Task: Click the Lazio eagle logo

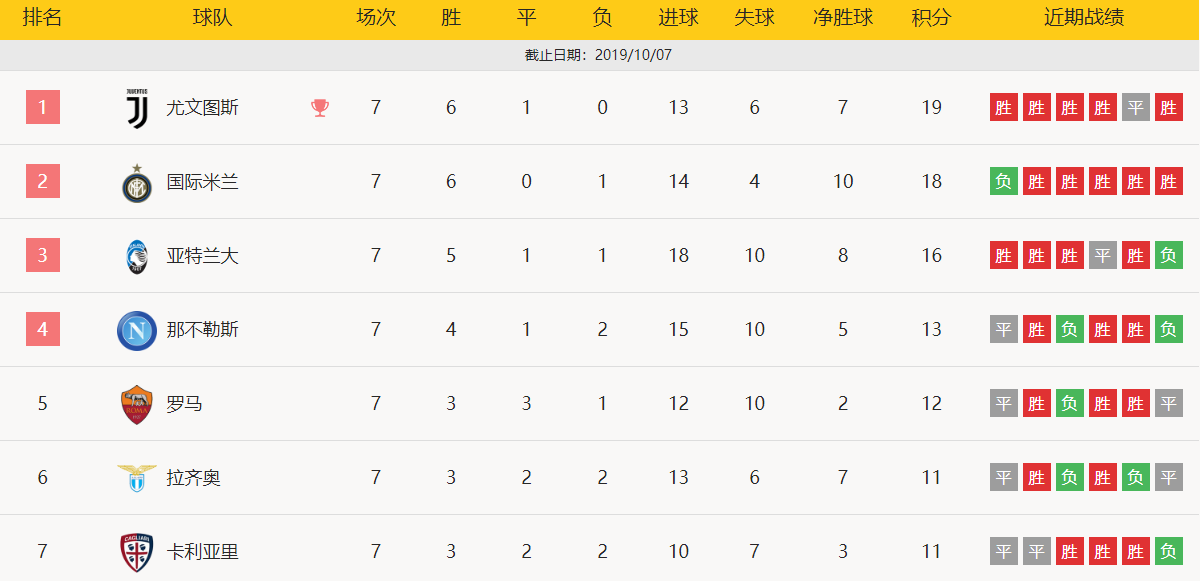Action: point(137,478)
